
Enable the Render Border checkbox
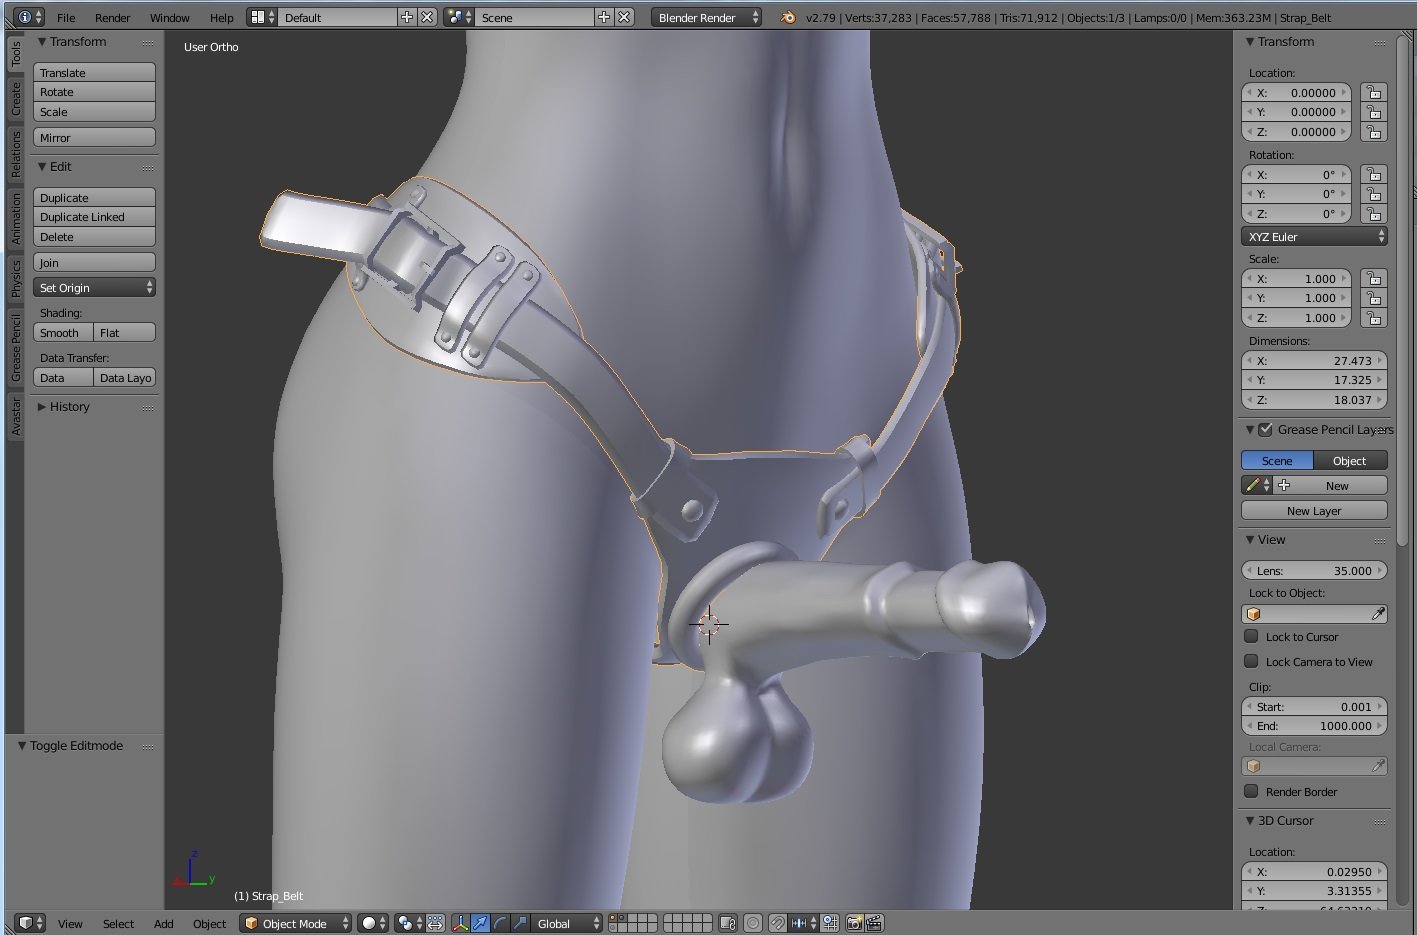click(x=1251, y=791)
